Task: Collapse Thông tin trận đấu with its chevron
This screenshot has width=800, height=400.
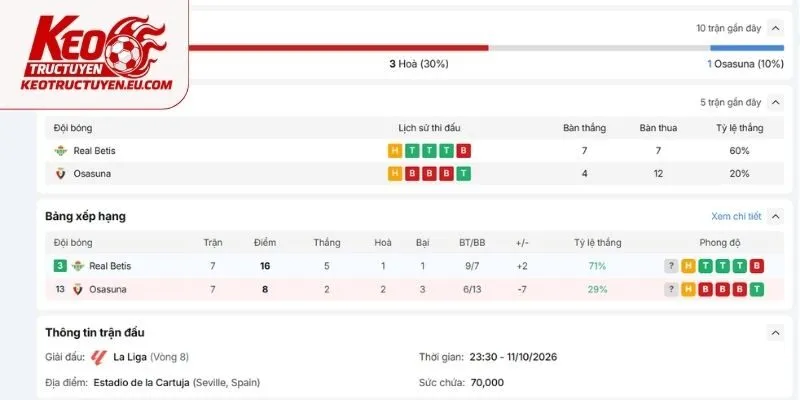Action: pyautogui.click(x=776, y=333)
